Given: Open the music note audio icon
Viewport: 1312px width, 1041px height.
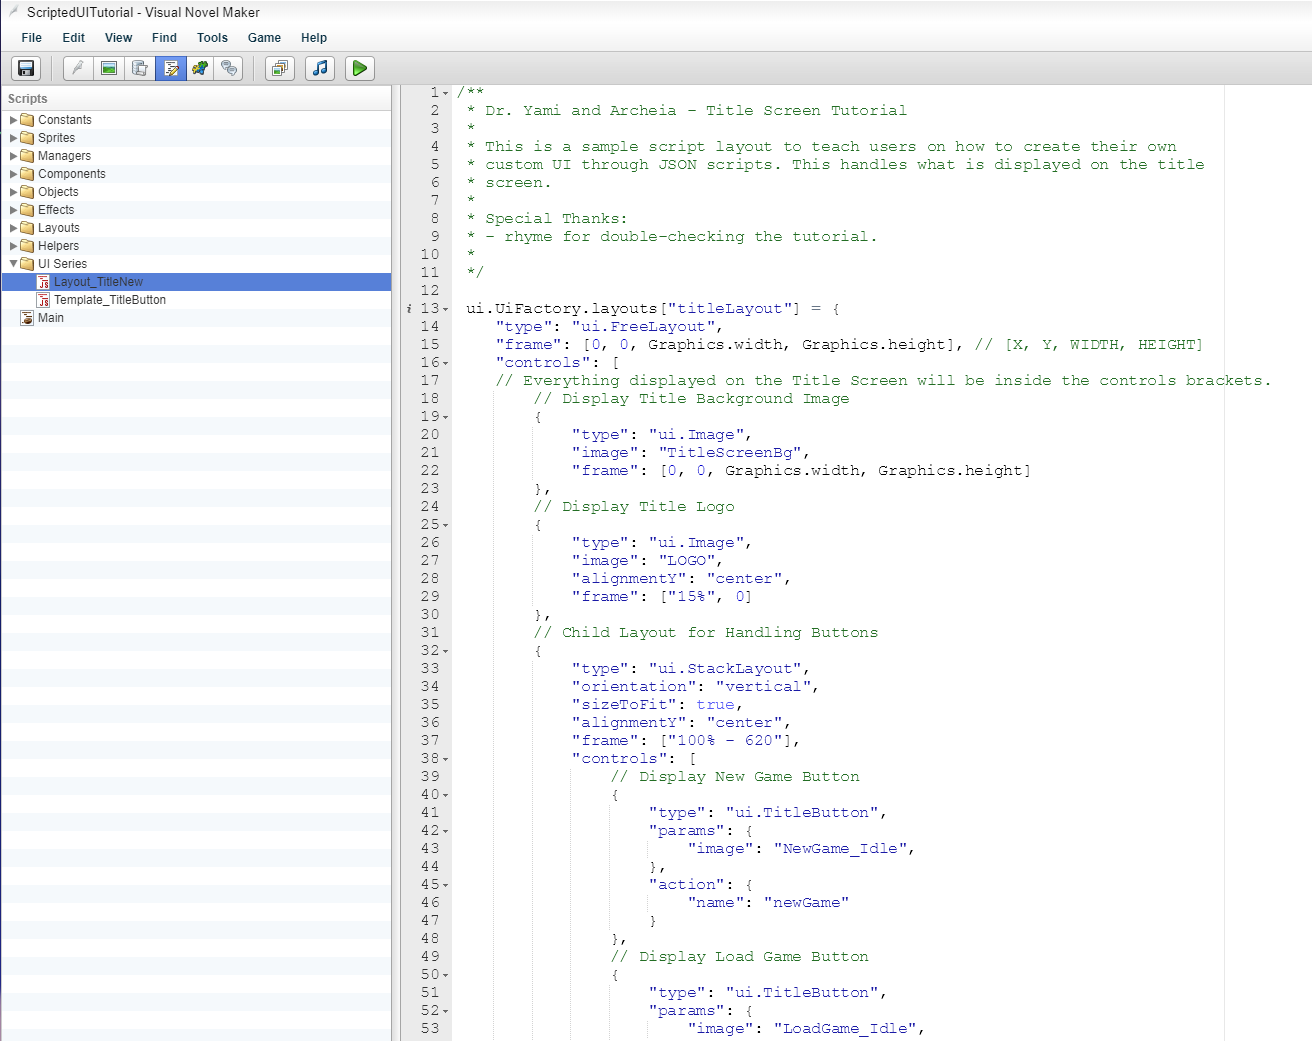Looking at the screenshot, I should coord(320,68).
